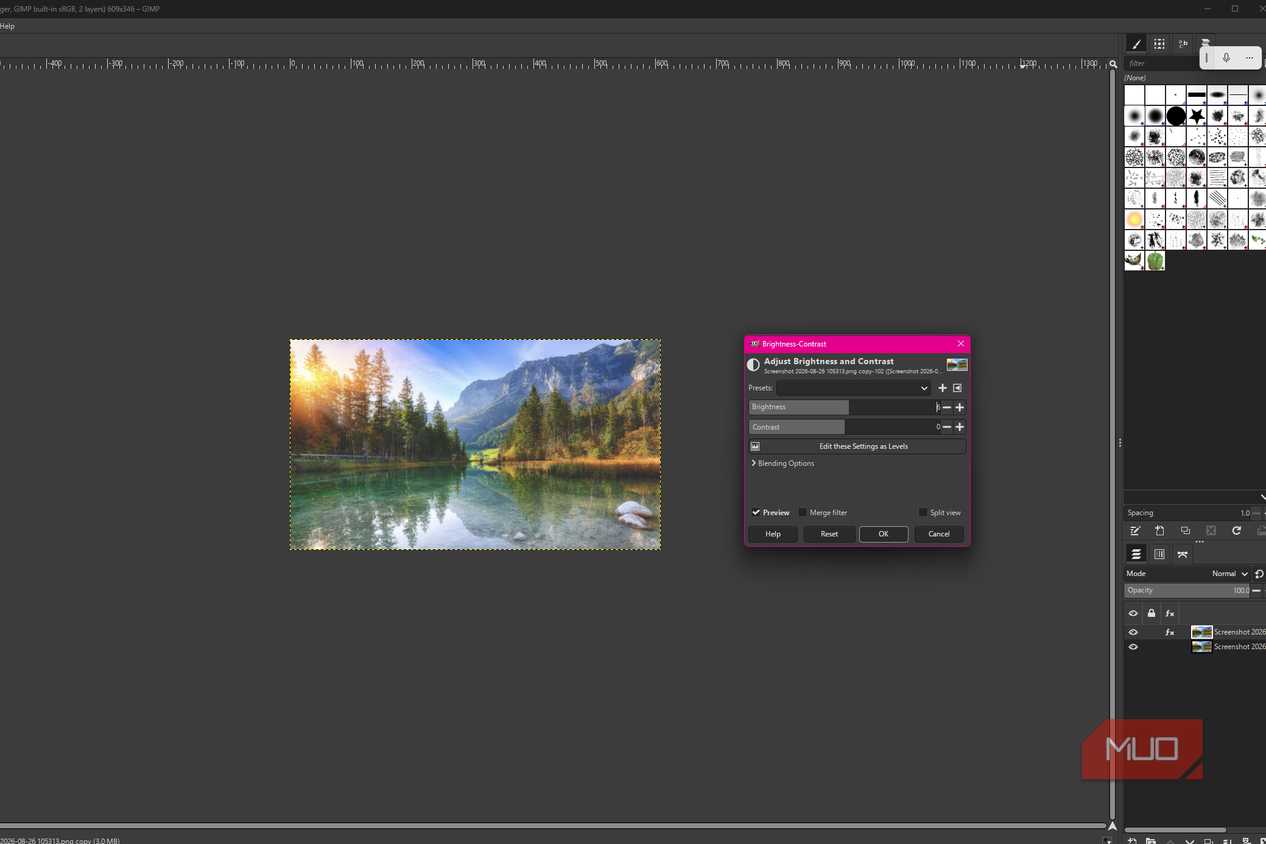
Task: Select the bottom Screenshot layer thumbnail
Action: (x=1201, y=647)
